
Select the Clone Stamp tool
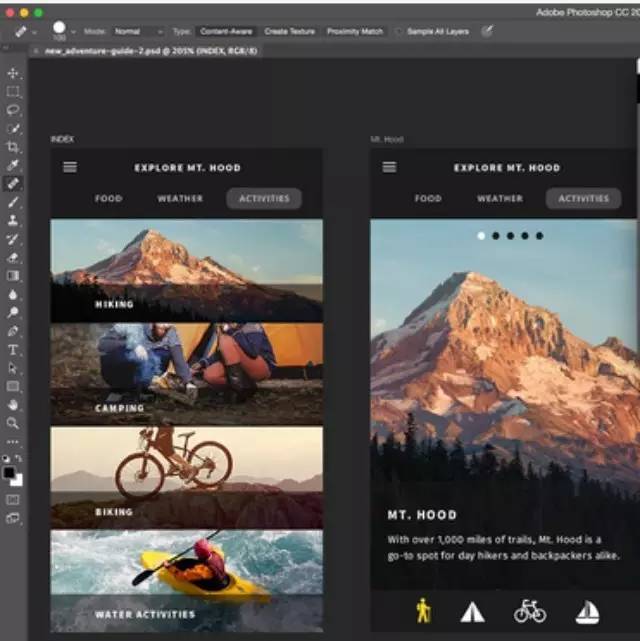pos(13,221)
